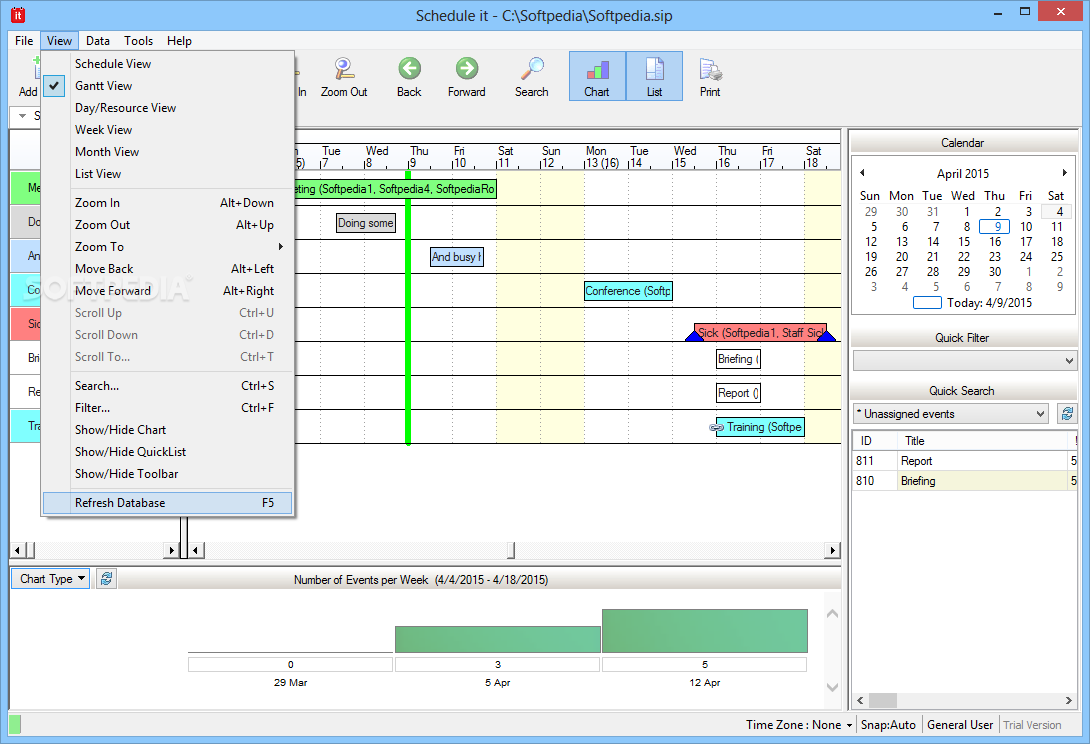Select April 15 in the calendar
The height and width of the screenshot is (744, 1090).
point(964,242)
